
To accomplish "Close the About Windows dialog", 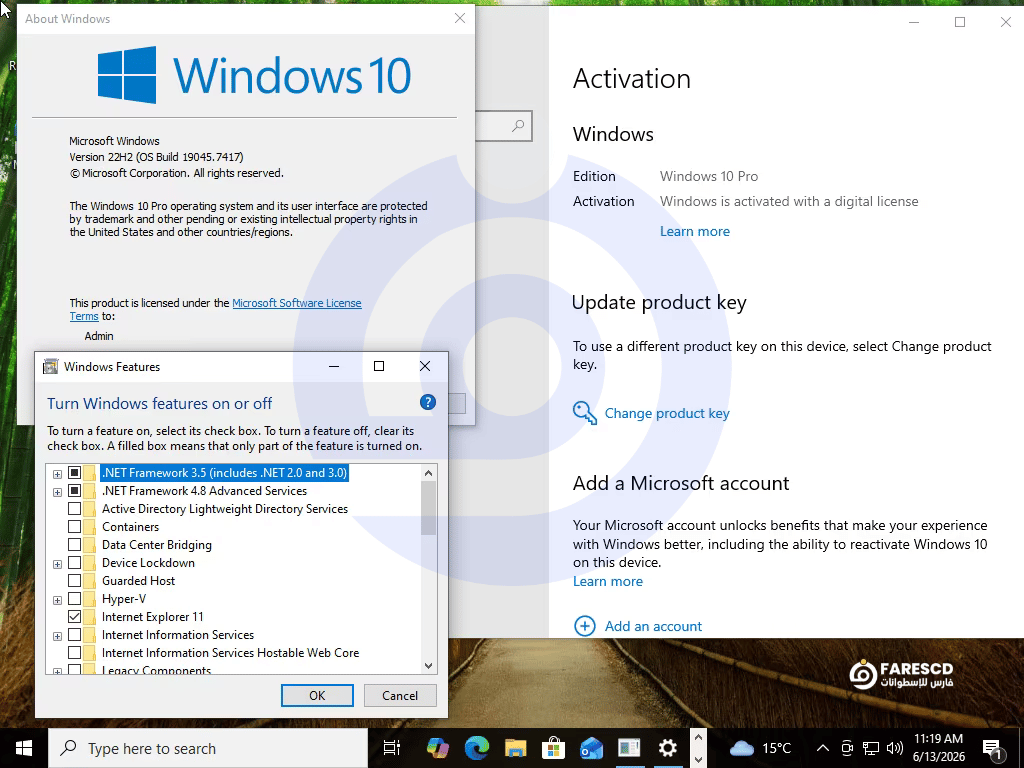I will pyautogui.click(x=460, y=18).
